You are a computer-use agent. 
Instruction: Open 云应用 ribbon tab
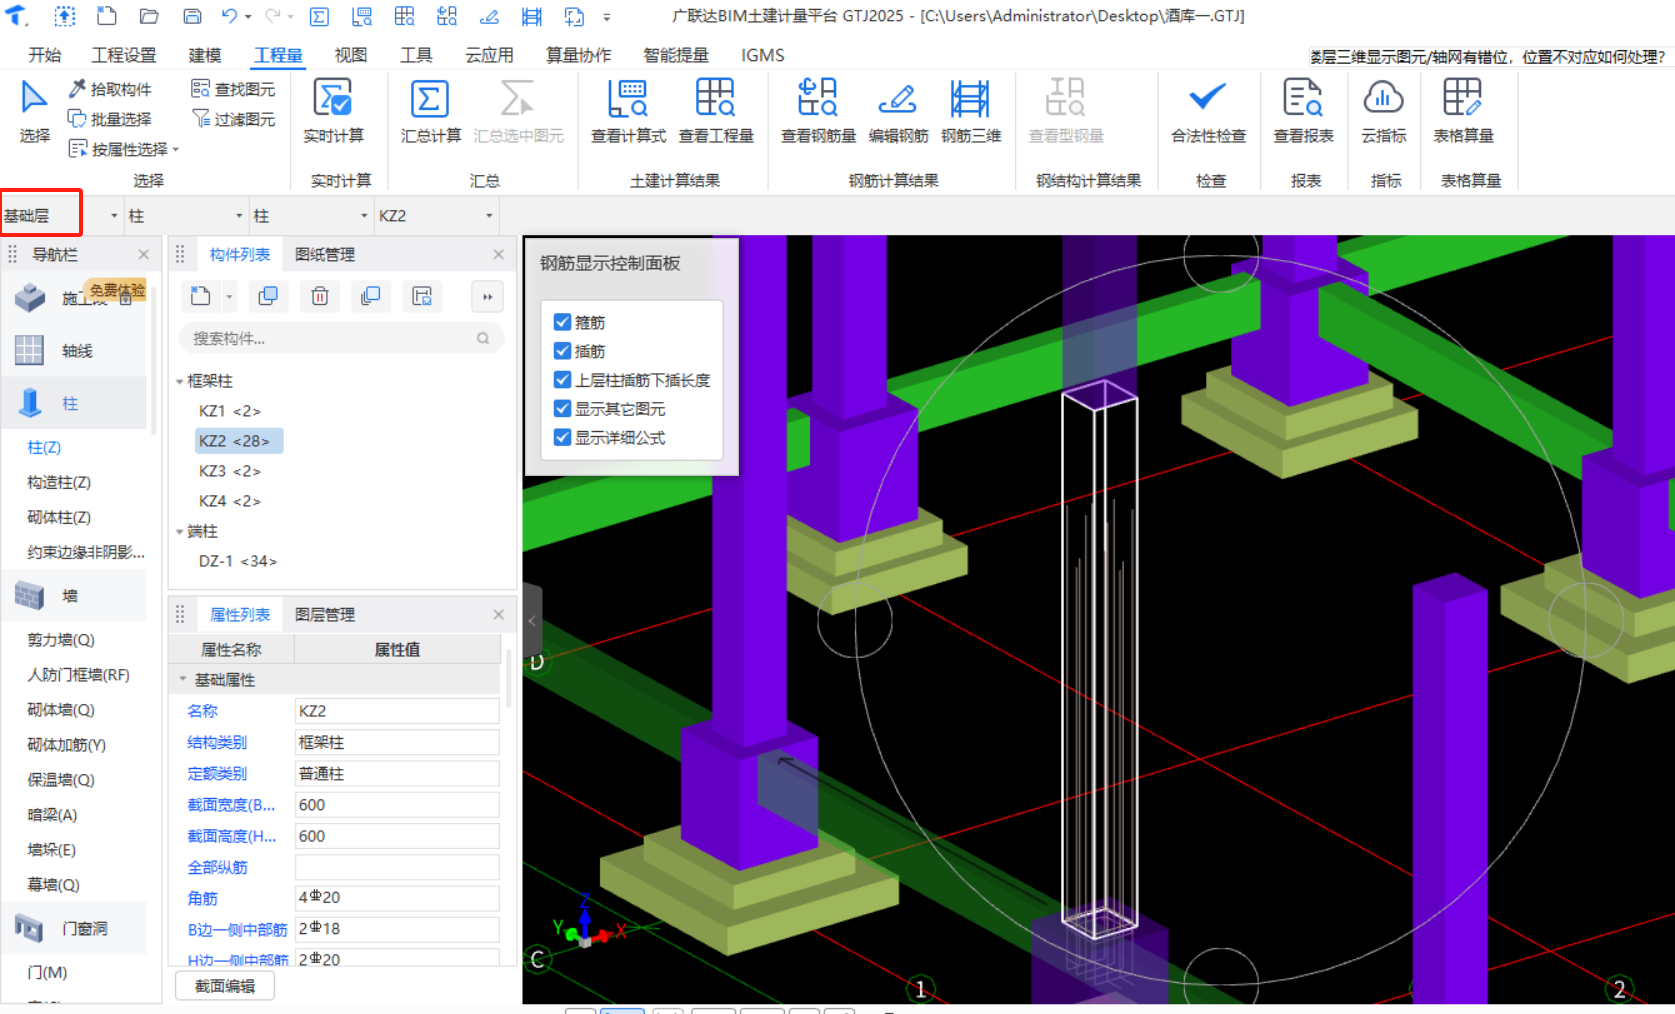tap(489, 55)
